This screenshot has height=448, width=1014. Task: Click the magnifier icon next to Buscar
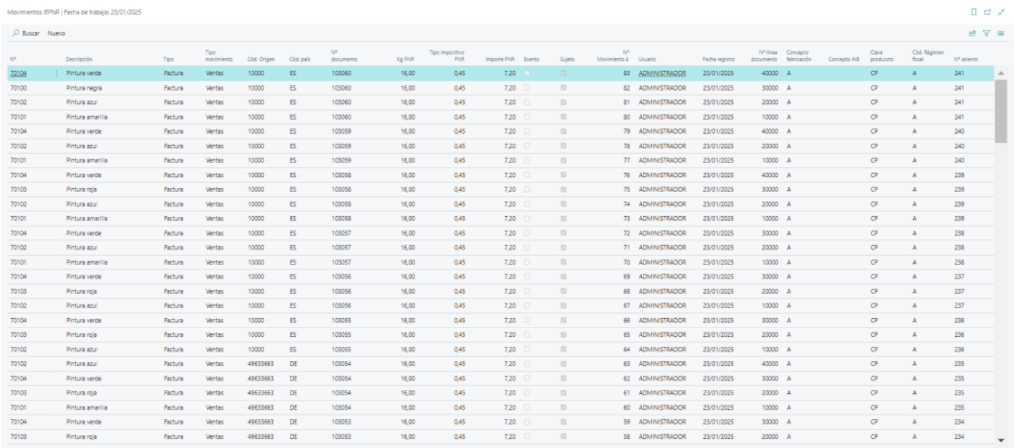[15, 33]
